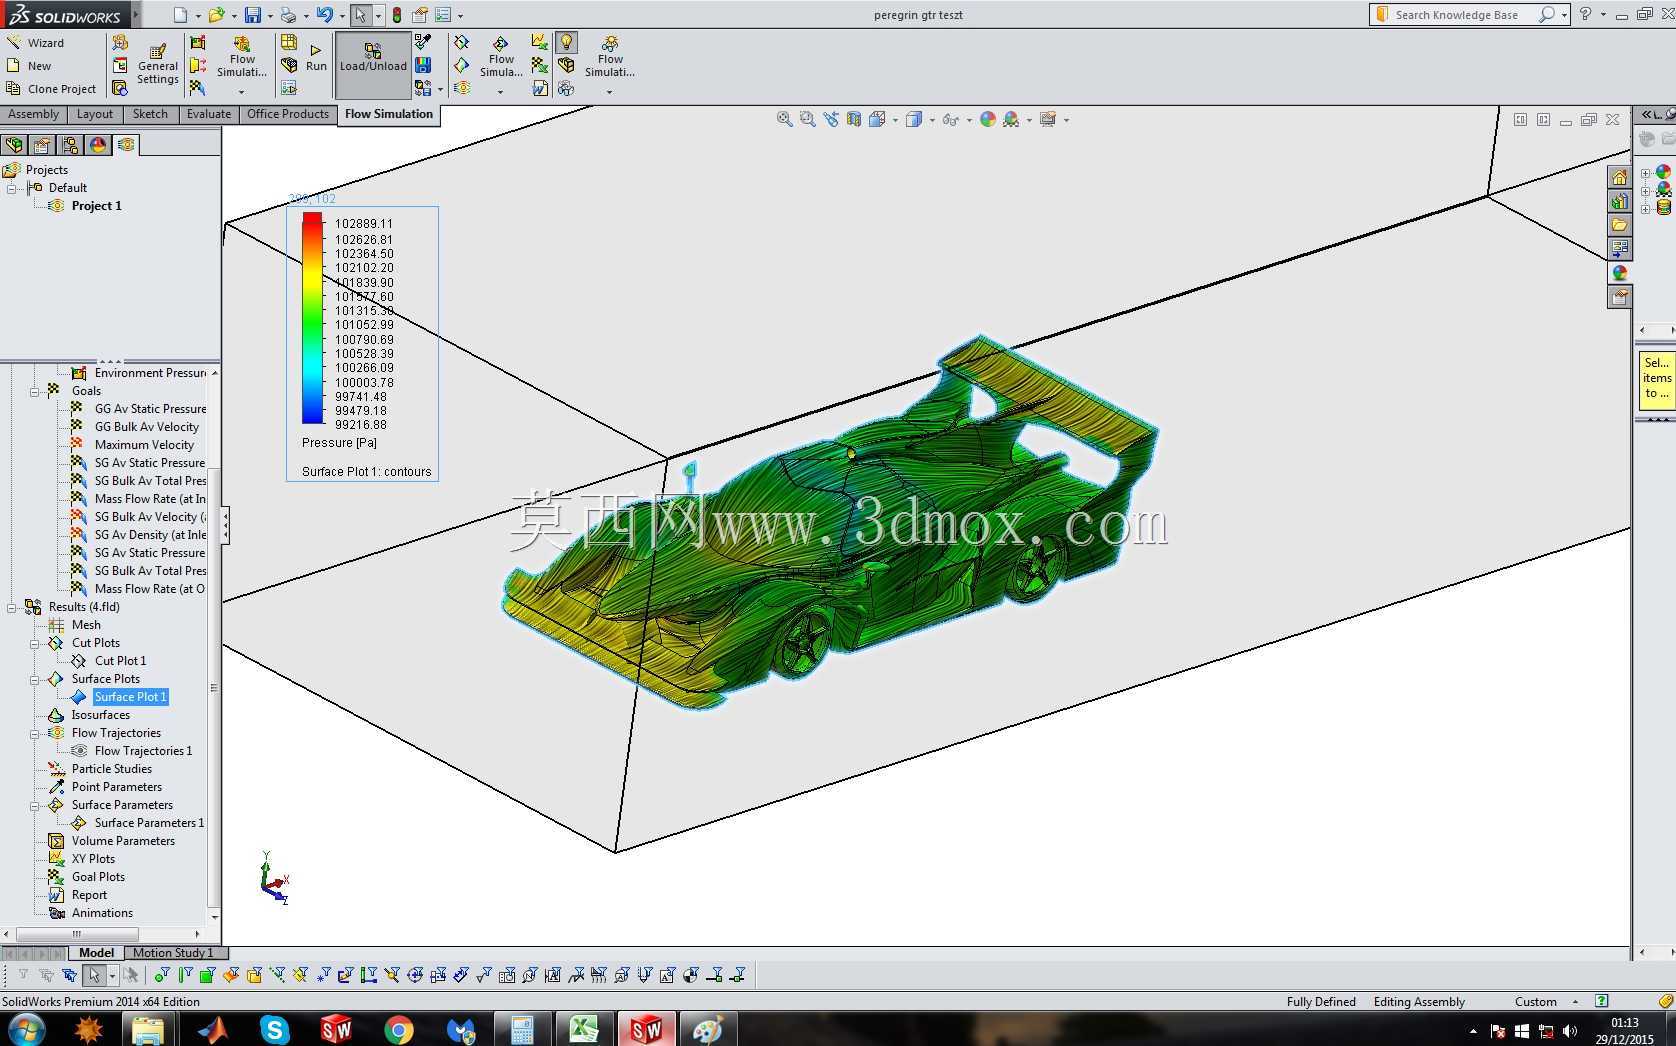The height and width of the screenshot is (1046, 1676).
Task: Click the Zoom to Area icon
Action: [x=808, y=119]
